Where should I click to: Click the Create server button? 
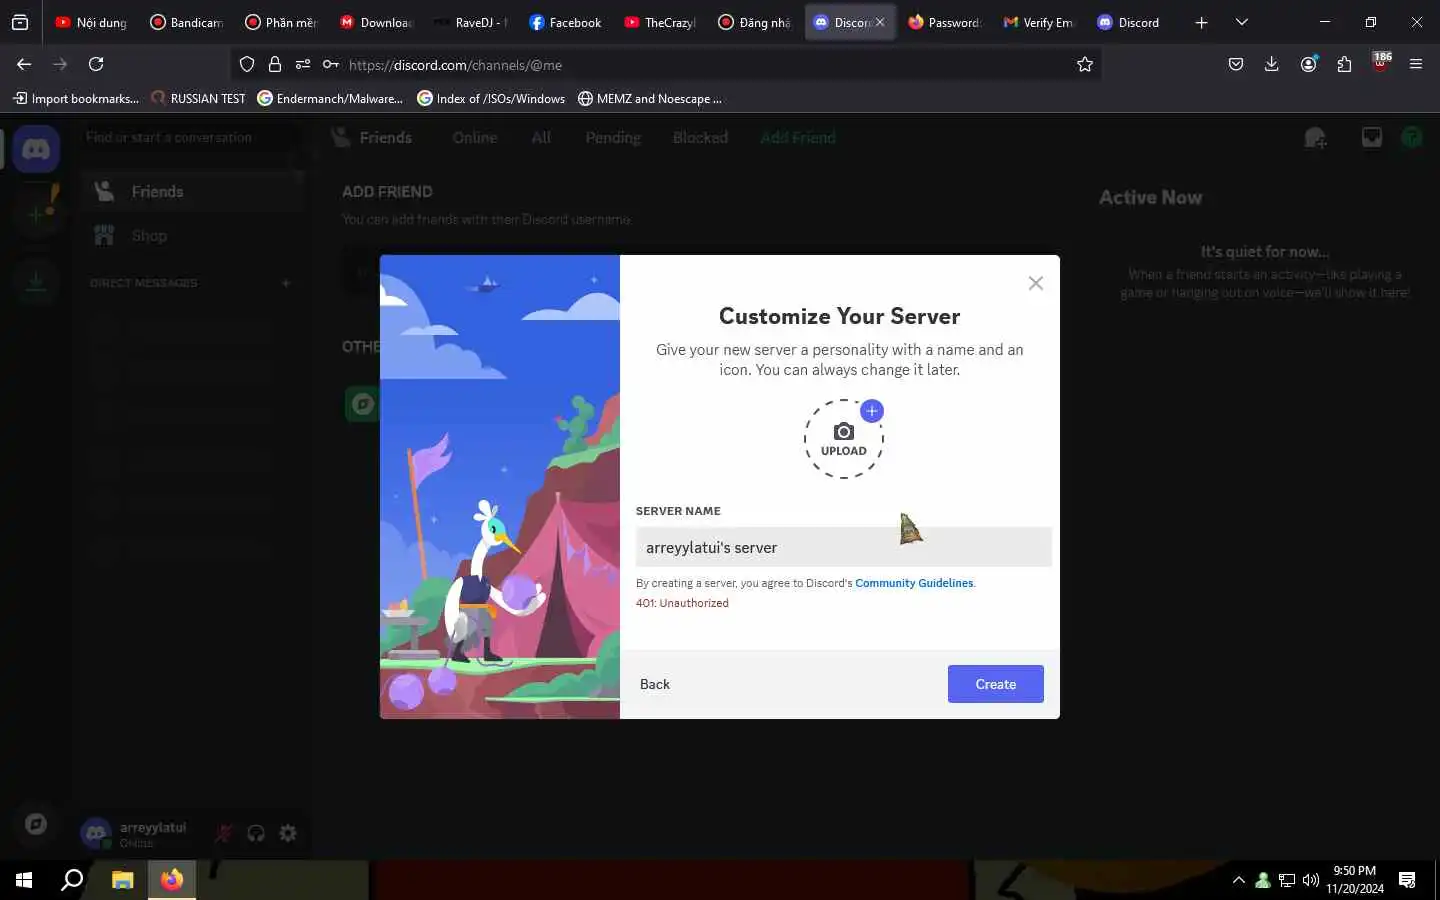pos(995,684)
